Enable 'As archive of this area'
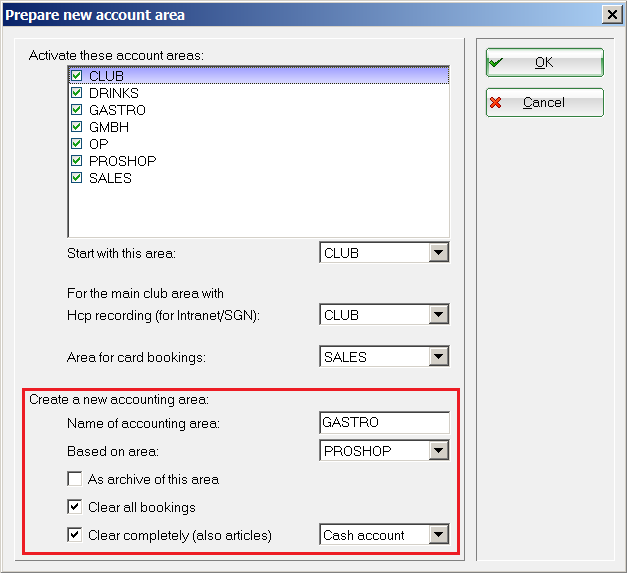The height and width of the screenshot is (573, 627). [x=75, y=479]
